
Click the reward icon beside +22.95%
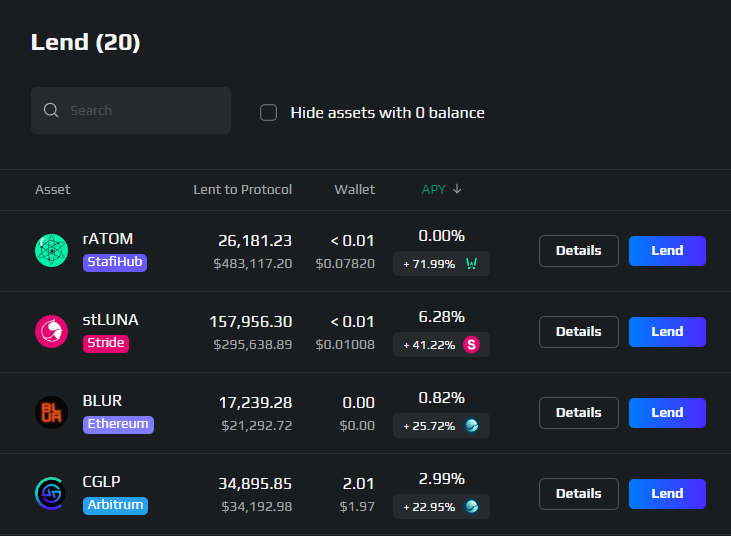(x=471, y=507)
